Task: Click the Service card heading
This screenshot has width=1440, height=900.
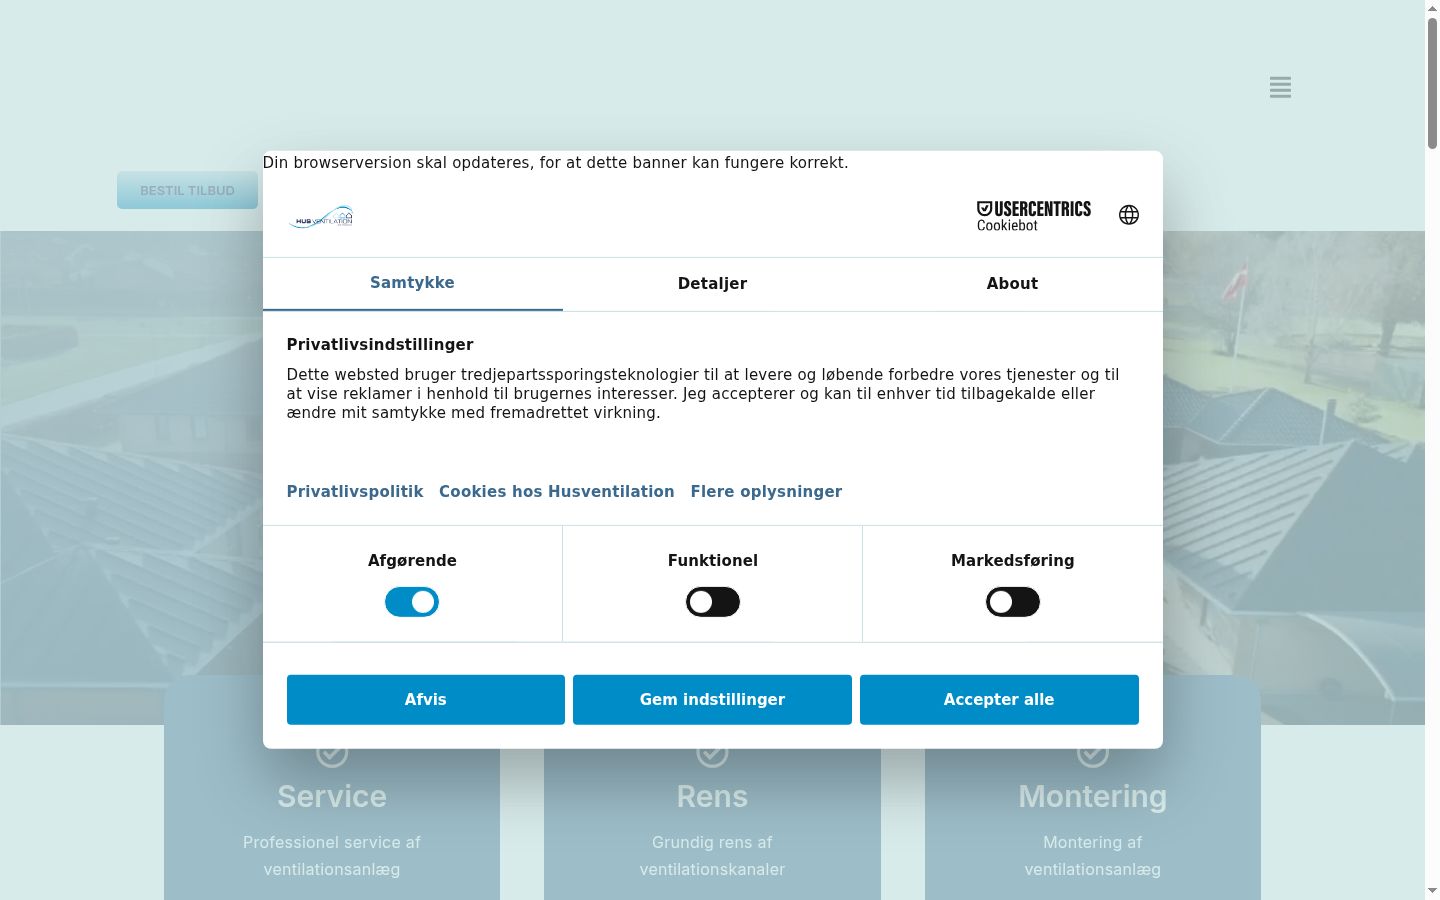Action: pos(332,797)
